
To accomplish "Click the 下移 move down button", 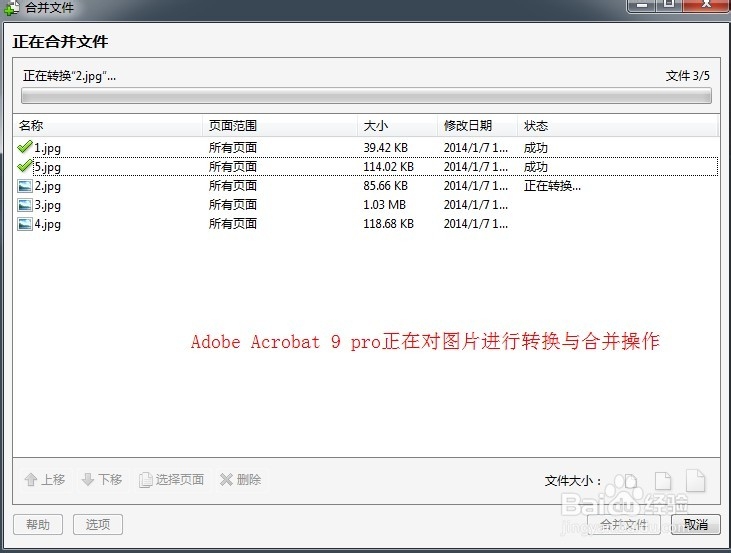I will tap(102, 479).
